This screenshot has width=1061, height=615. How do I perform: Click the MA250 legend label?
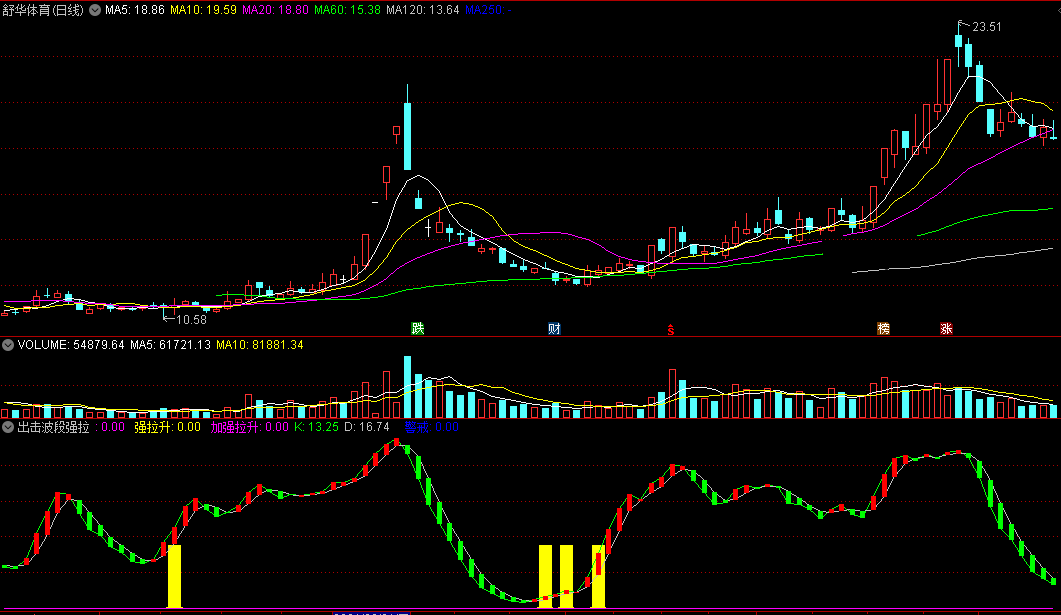488,10
